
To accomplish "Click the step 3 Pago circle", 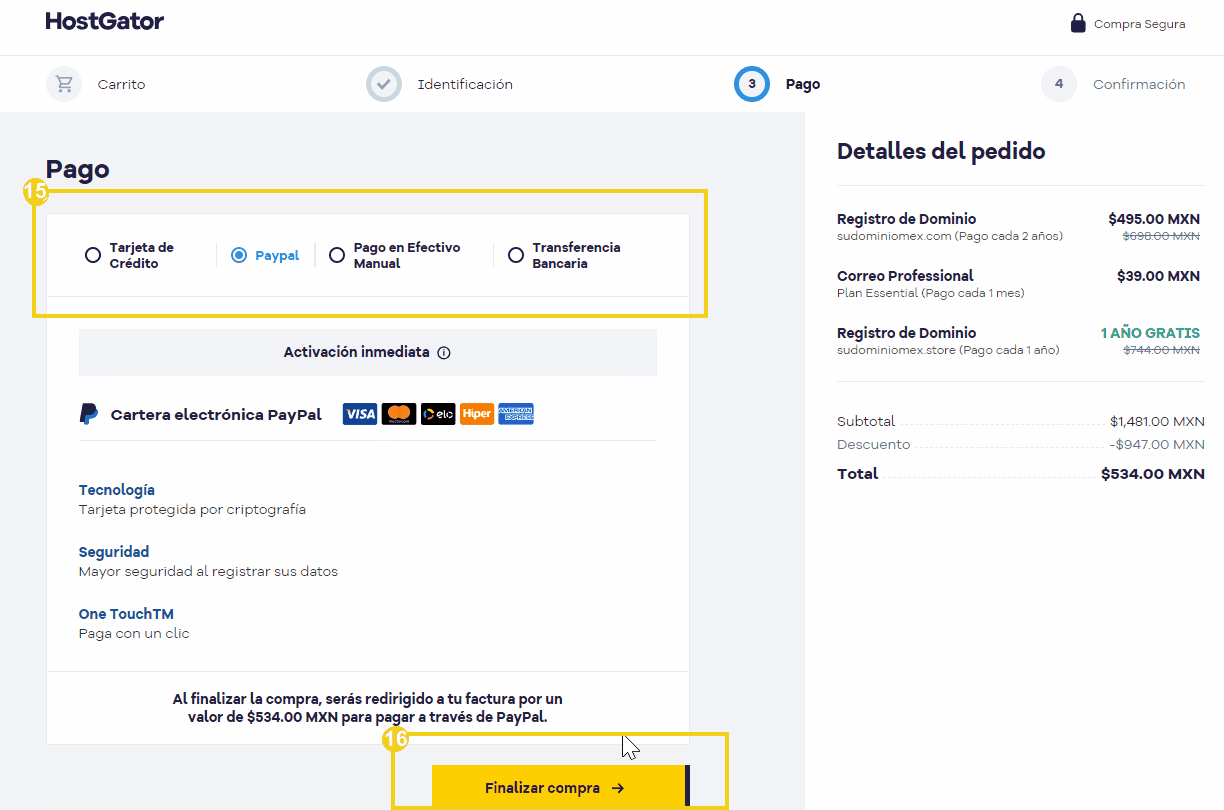I will (752, 84).
